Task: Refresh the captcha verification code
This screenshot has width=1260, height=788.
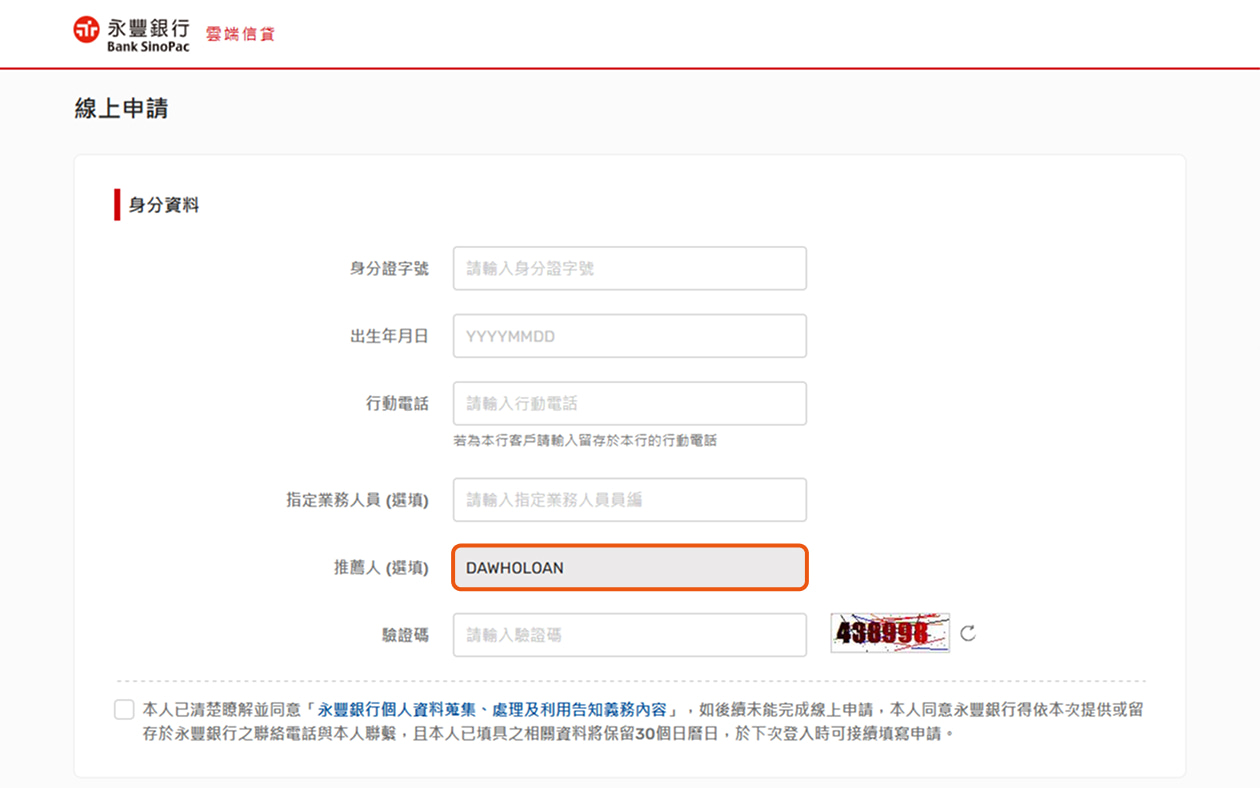Action: click(x=967, y=633)
